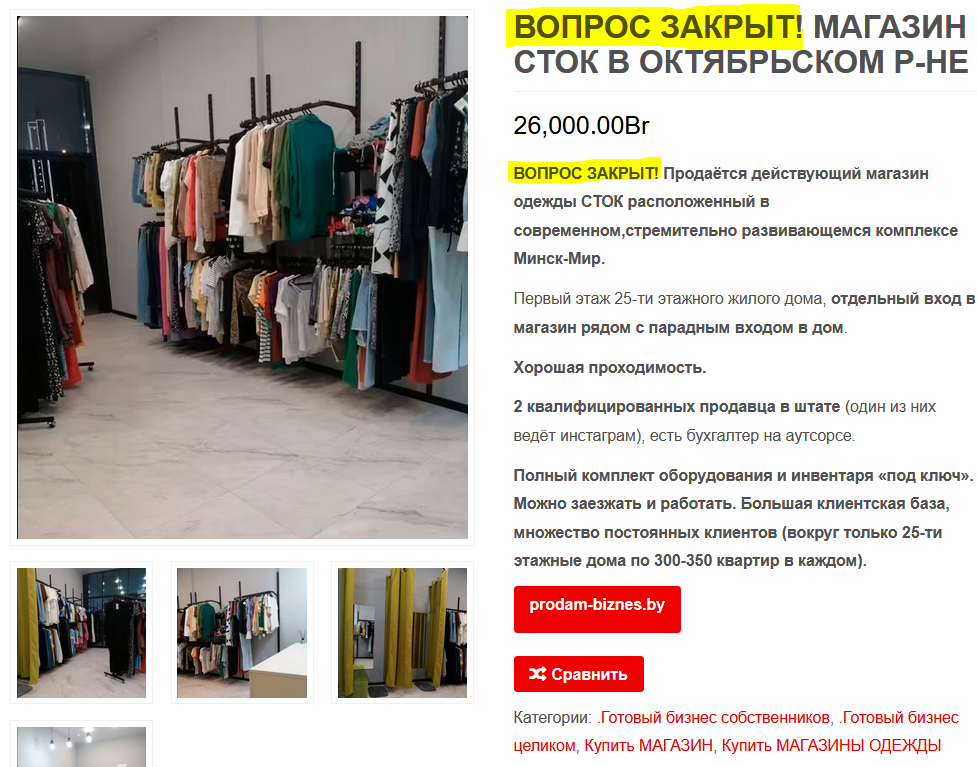Click the red prodam-biznes.by button
This screenshot has width=977, height=767.
click(597, 609)
